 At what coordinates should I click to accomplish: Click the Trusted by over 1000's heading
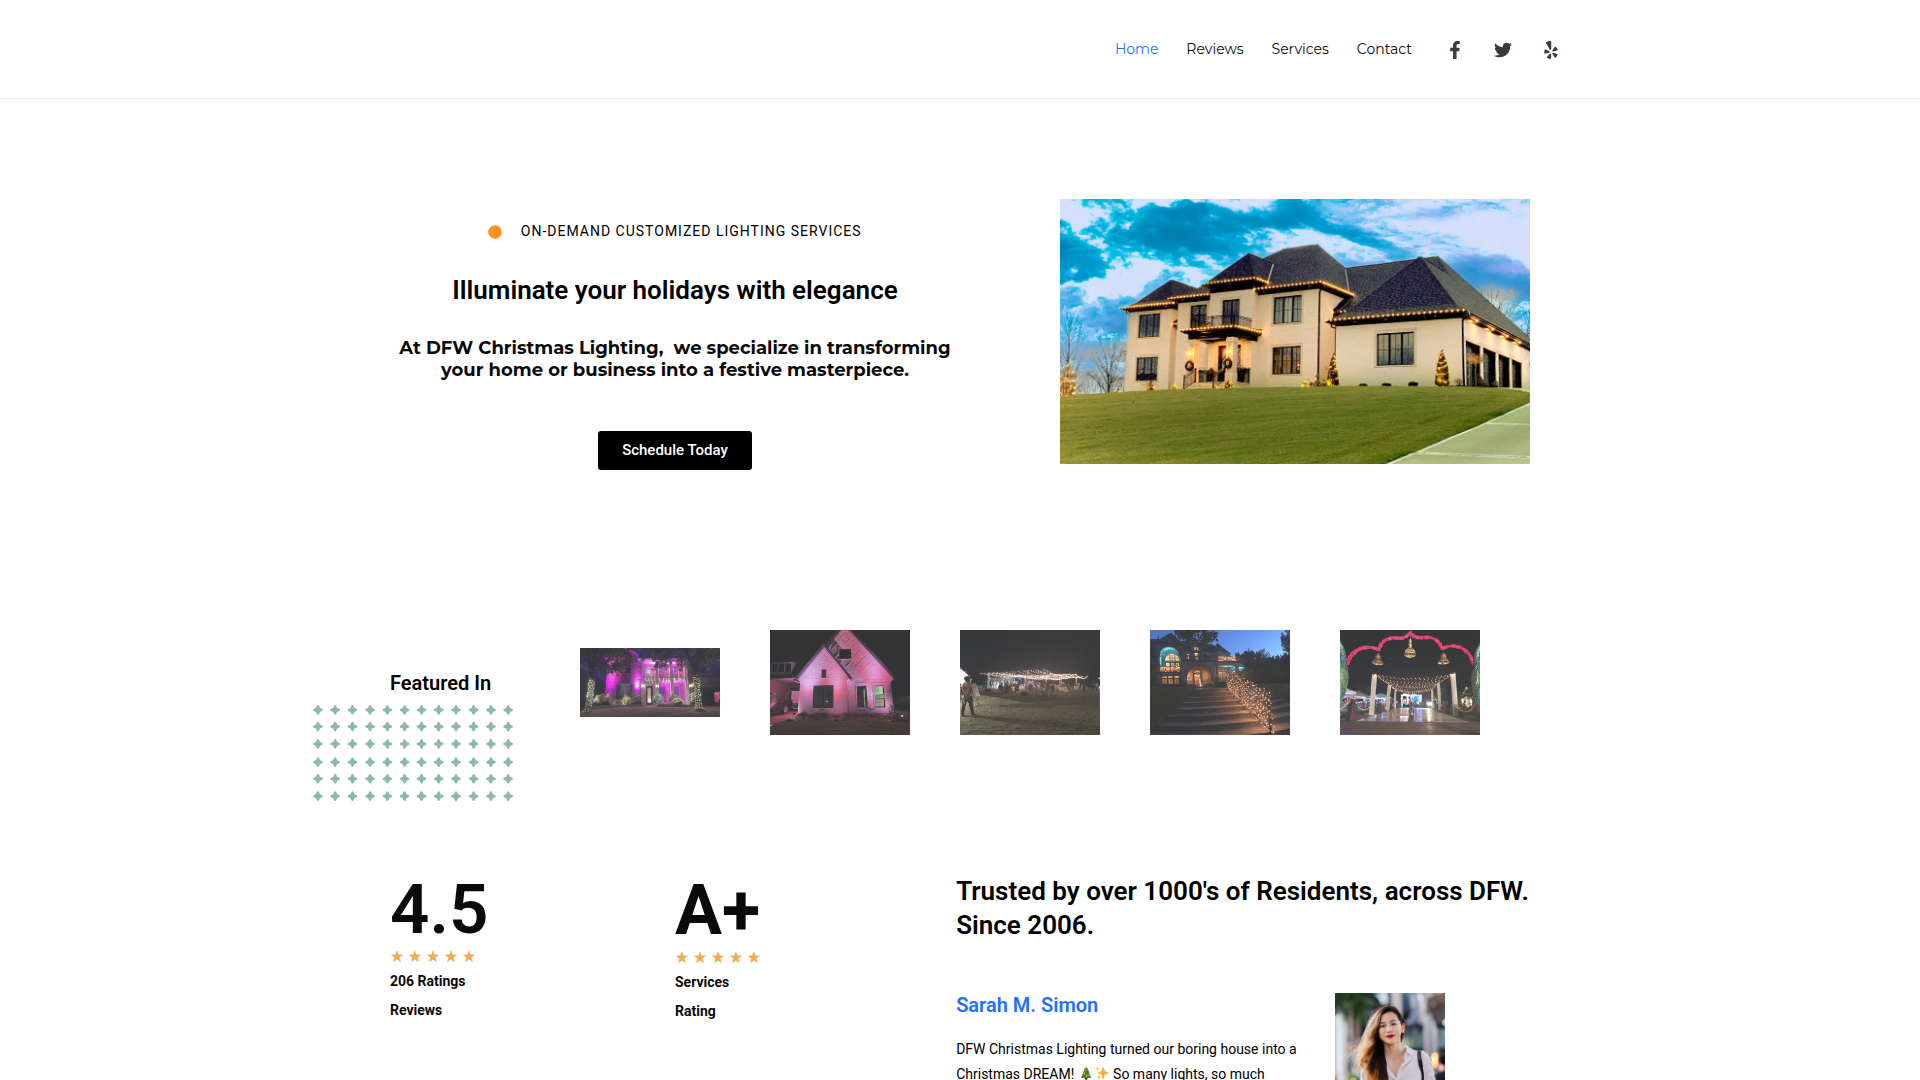[x=1242, y=908]
